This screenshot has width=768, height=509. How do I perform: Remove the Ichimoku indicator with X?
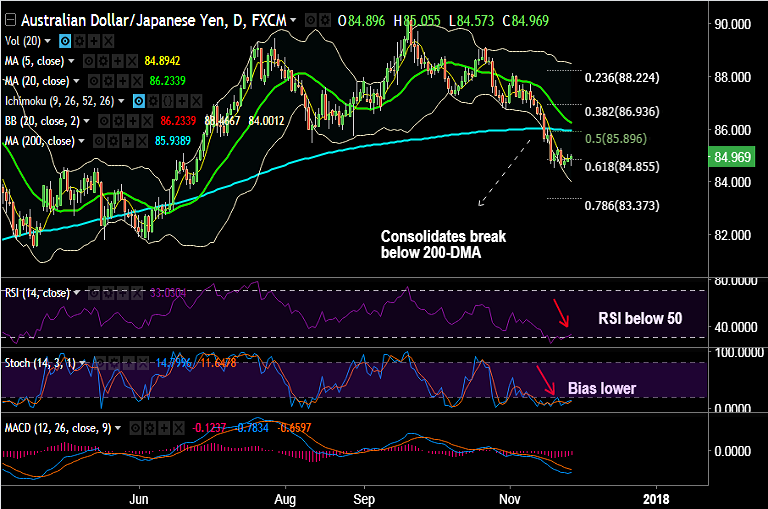tap(196, 101)
